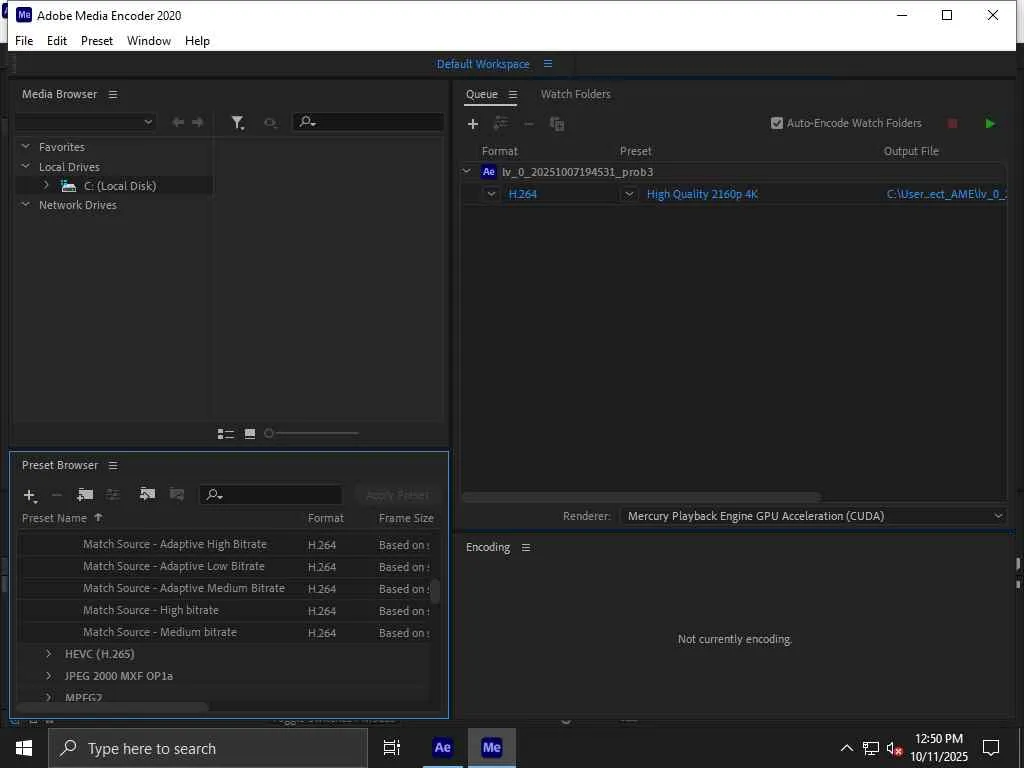Click Default Workspace label
The image size is (1024, 768).
coord(483,64)
